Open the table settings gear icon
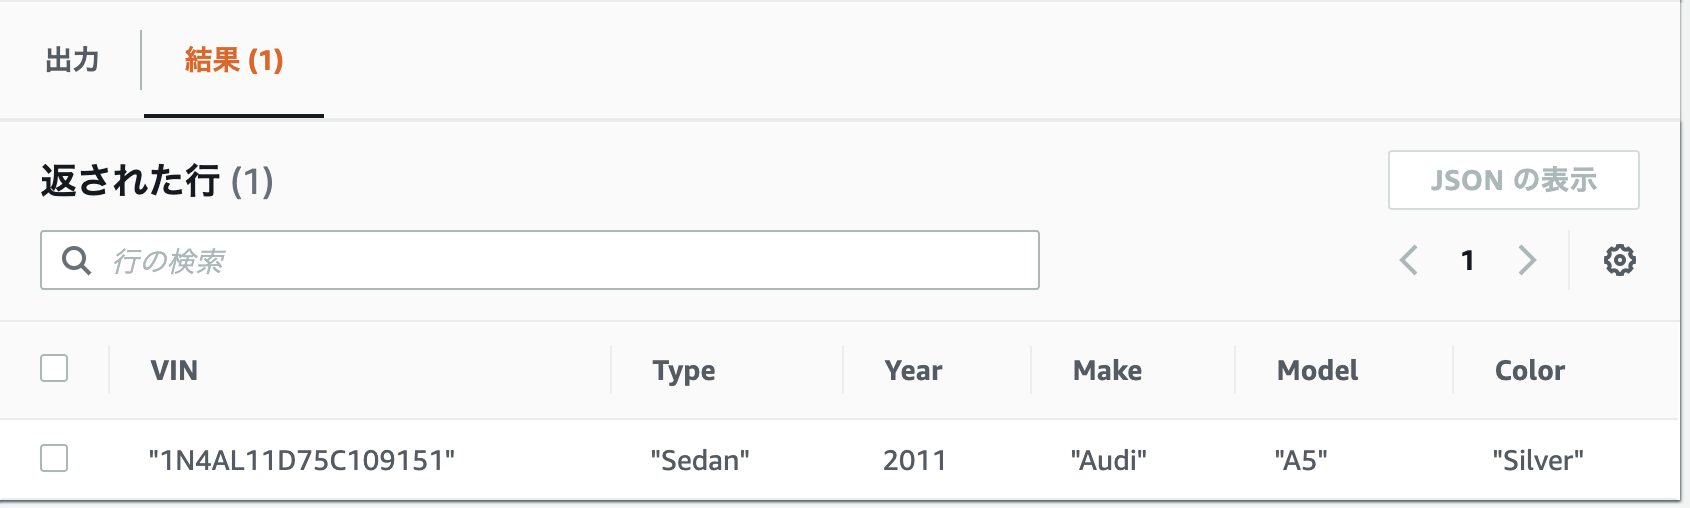Viewport: 1690px width, 508px height. point(1619,260)
